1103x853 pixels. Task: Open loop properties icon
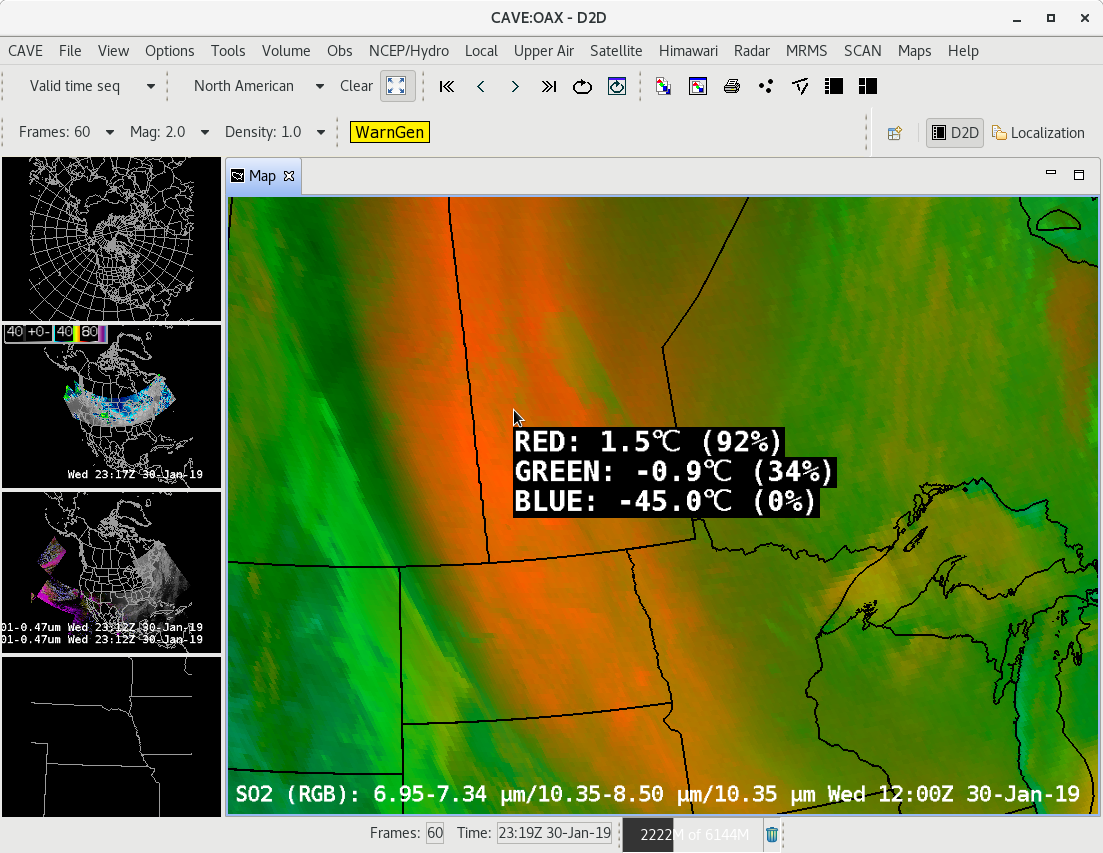[617, 87]
